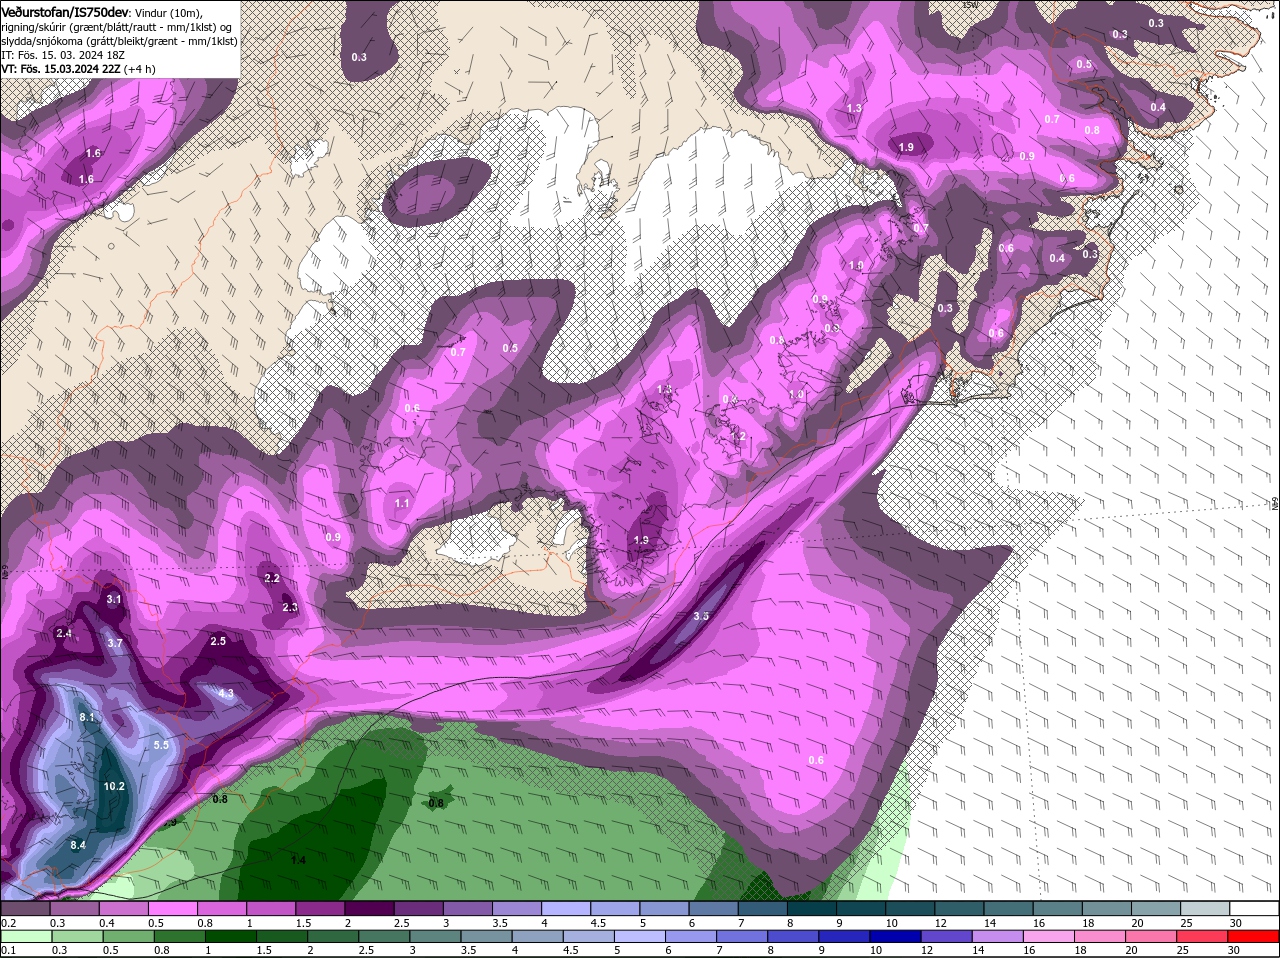Click the '(+4 h)' forecast offset text
1280x958 pixels.
click(x=142, y=69)
